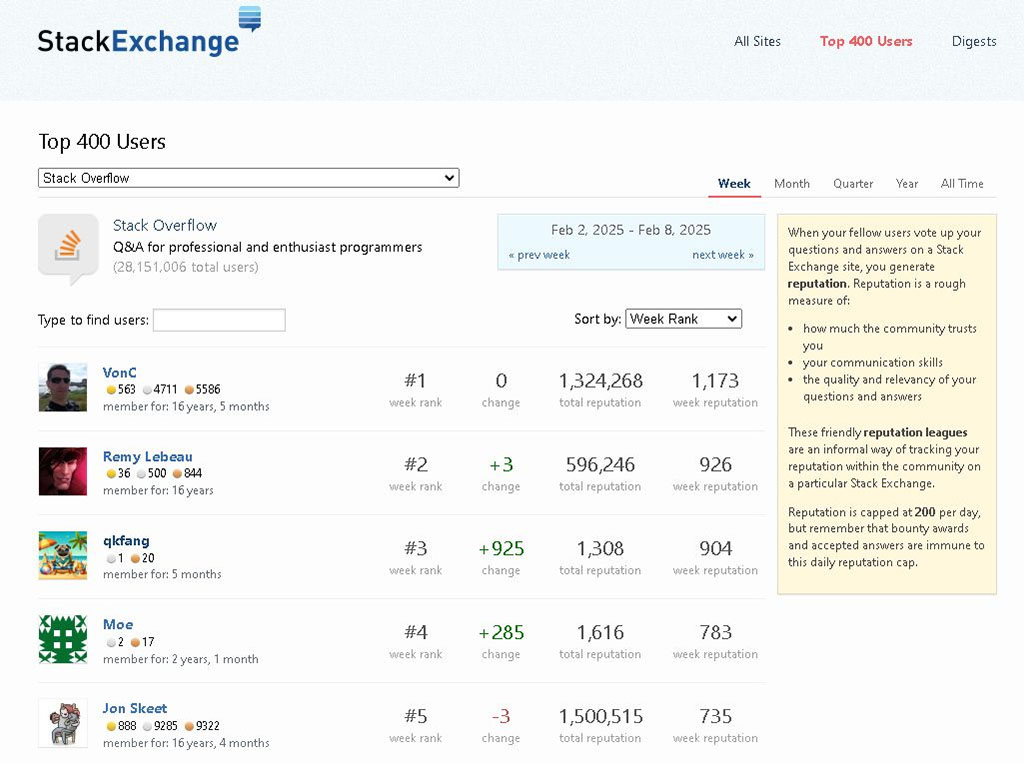Viewport: 1024px width, 764px height.
Task: Open qkfang's avatar image
Action: click(x=63, y=556)
